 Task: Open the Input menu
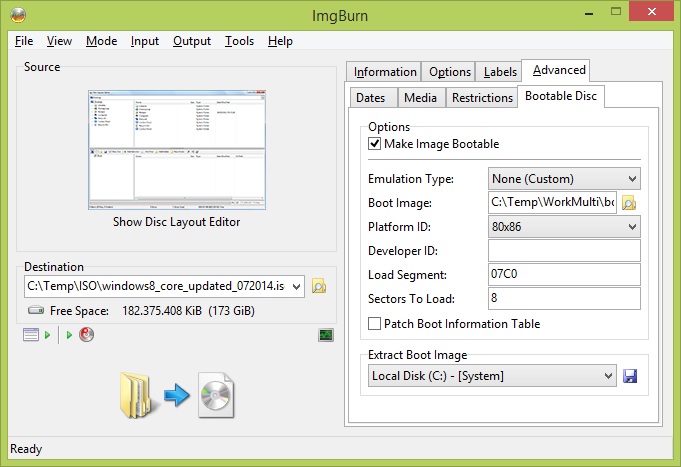pyautogui.click(x=145, y=41)
